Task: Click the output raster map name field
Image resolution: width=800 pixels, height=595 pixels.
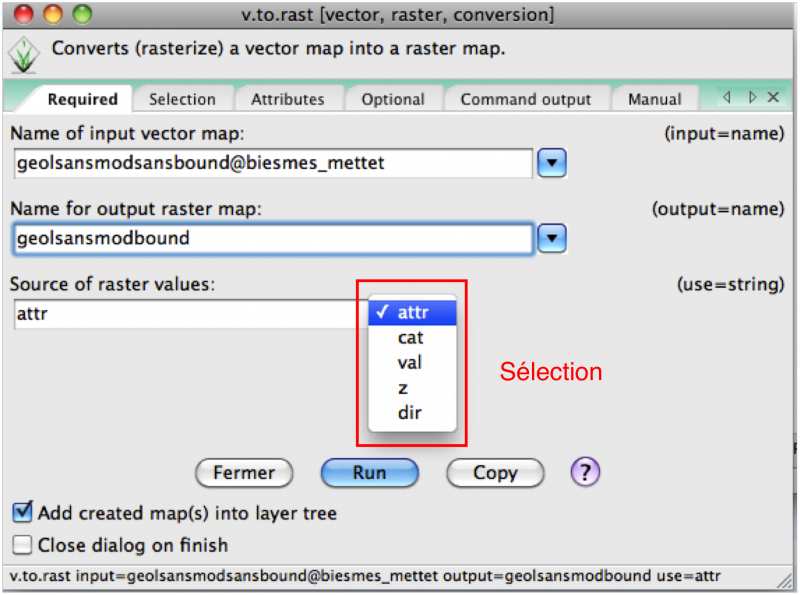Action: (273, 239)
